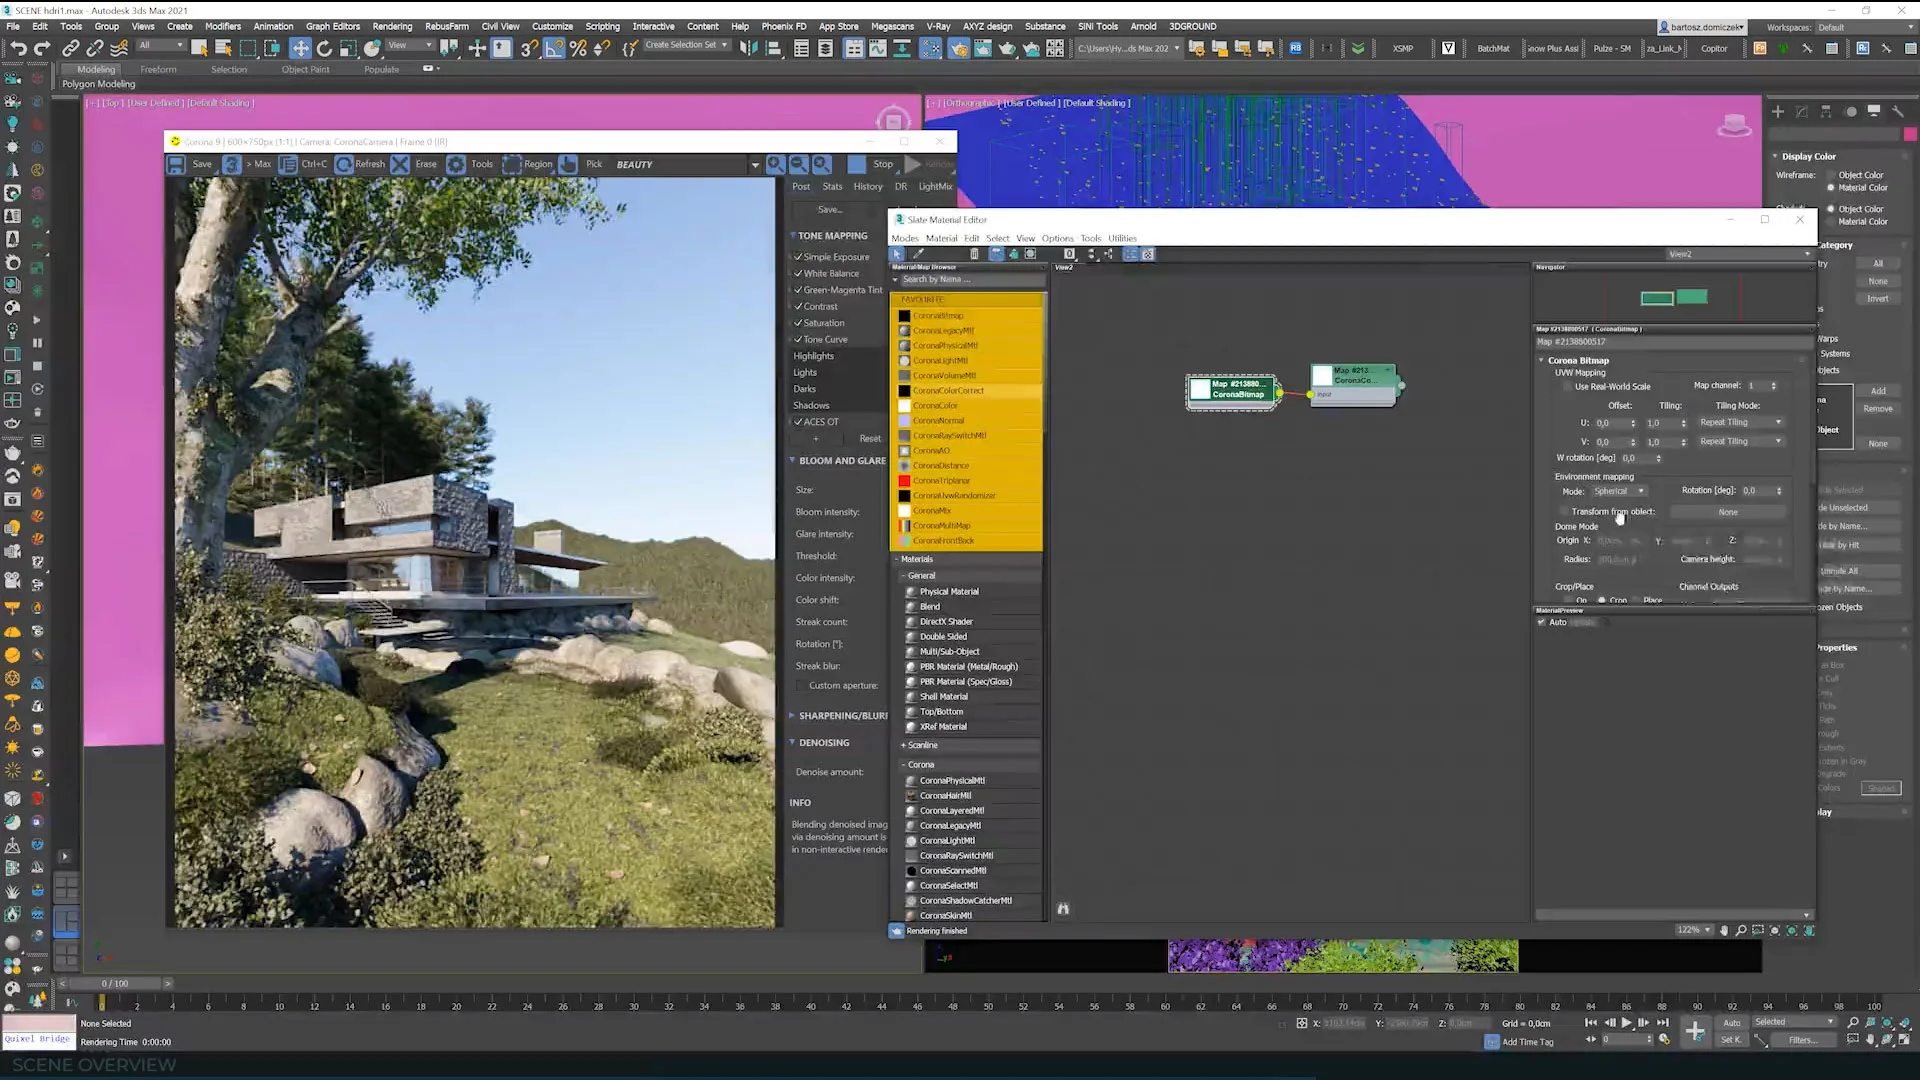Click Mirror tool icon in main toolbar

click(749, 48)
